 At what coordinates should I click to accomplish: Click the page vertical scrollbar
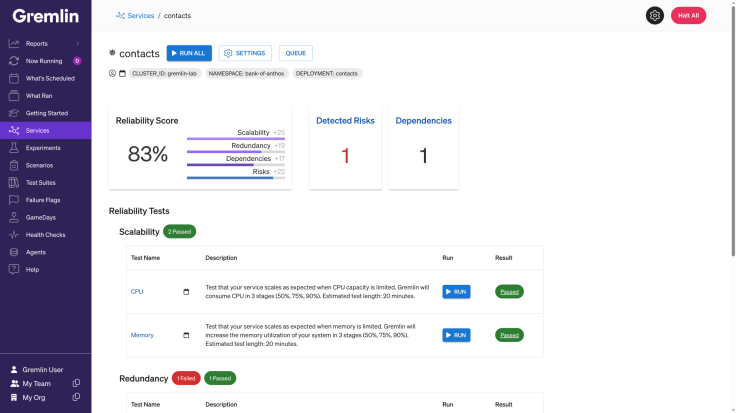(x=733, y=131)
